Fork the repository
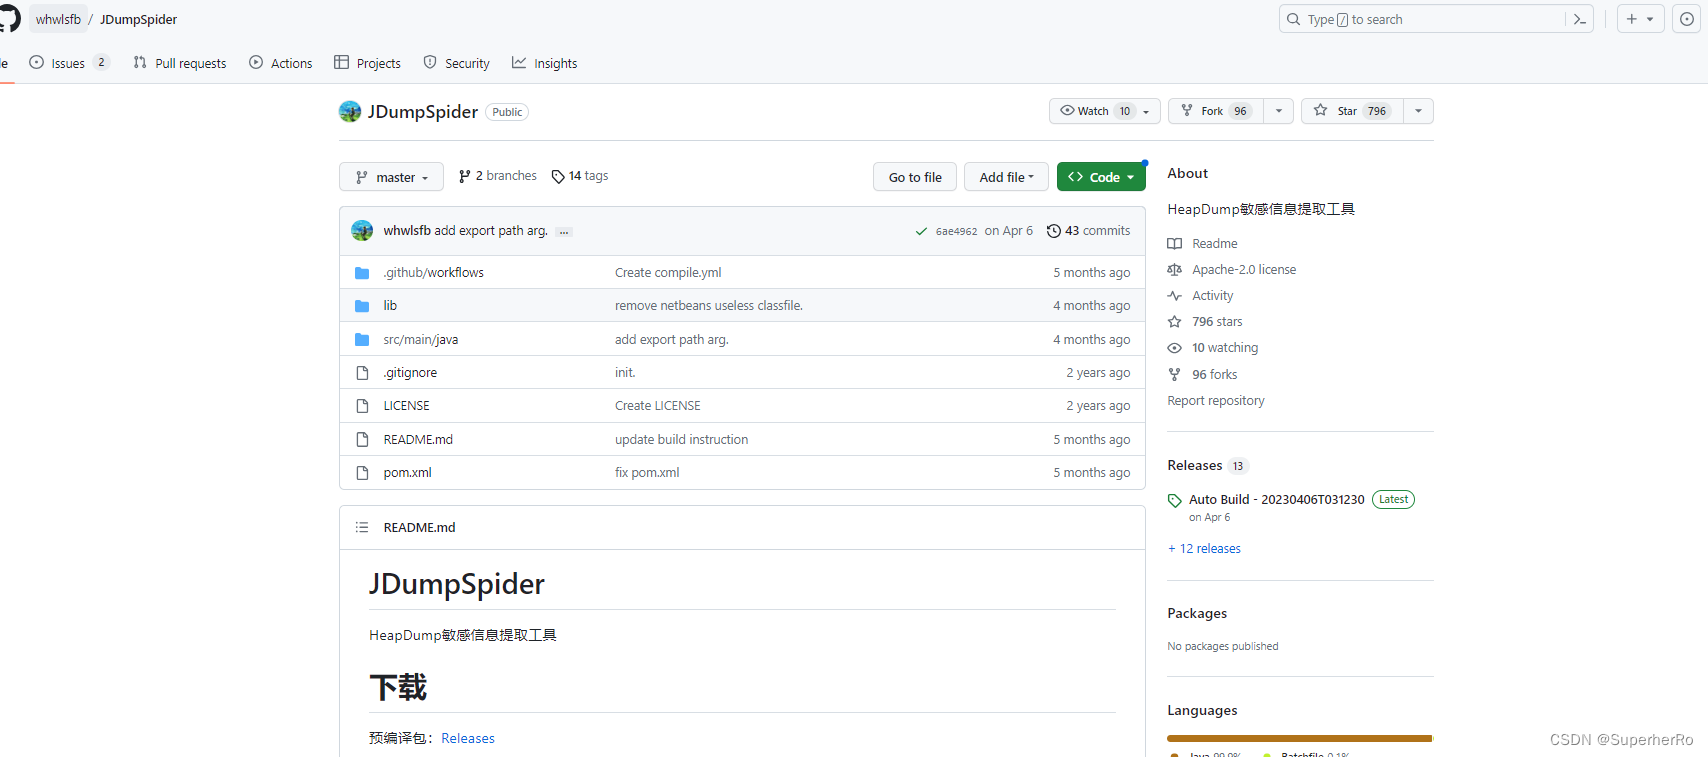 tap(1216, 111)
